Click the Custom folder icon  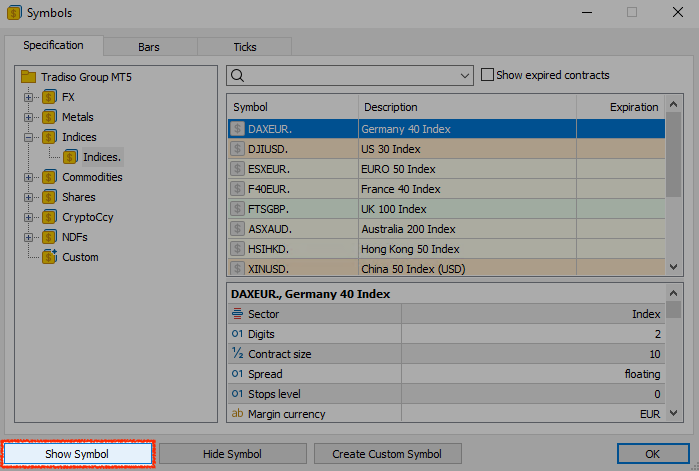click(x=49, y=257)
